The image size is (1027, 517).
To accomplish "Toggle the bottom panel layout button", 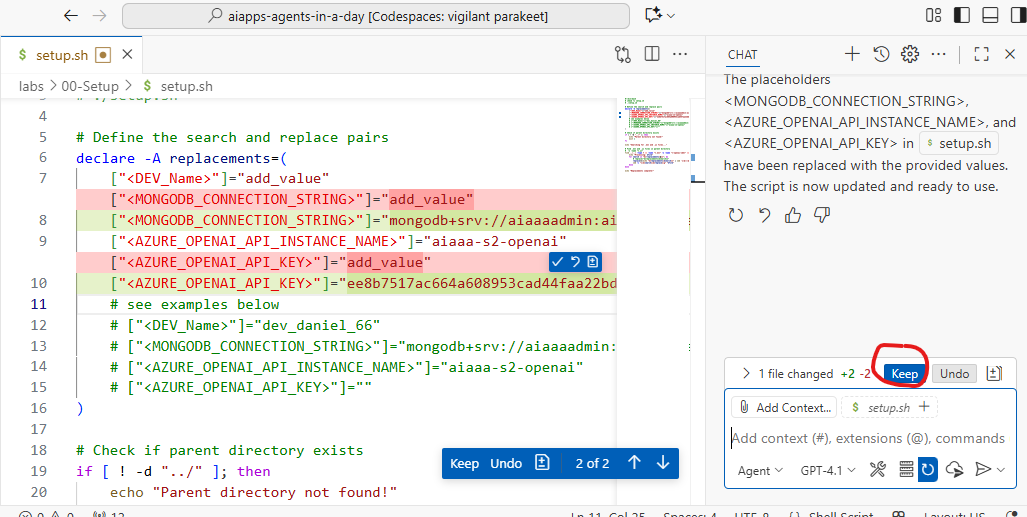I will pos(990,16).
